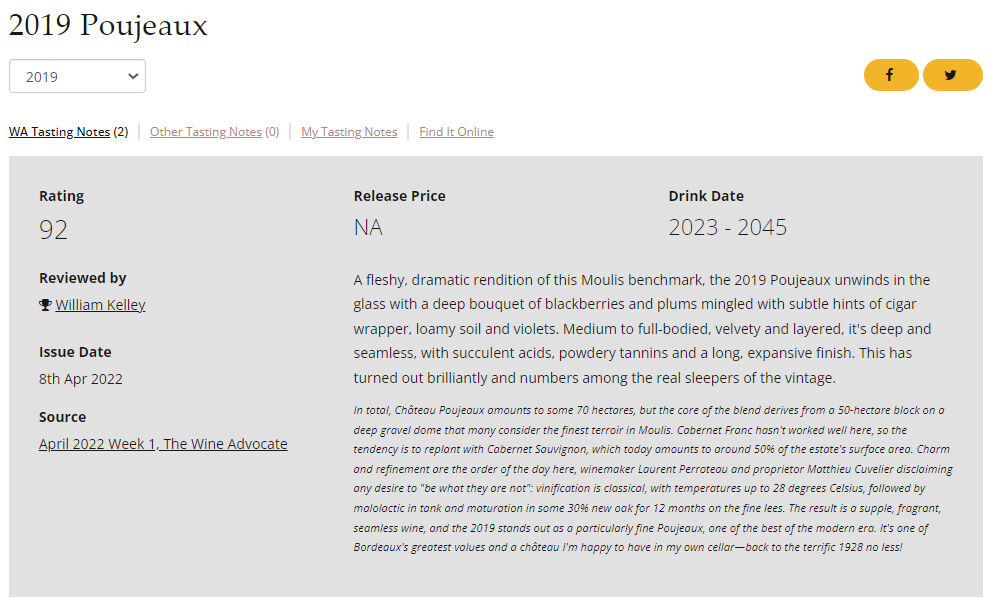The height and width of the screenshot is (610, 991).
Task: Open the April 2022 Week 1 source link
Action: 163,444
